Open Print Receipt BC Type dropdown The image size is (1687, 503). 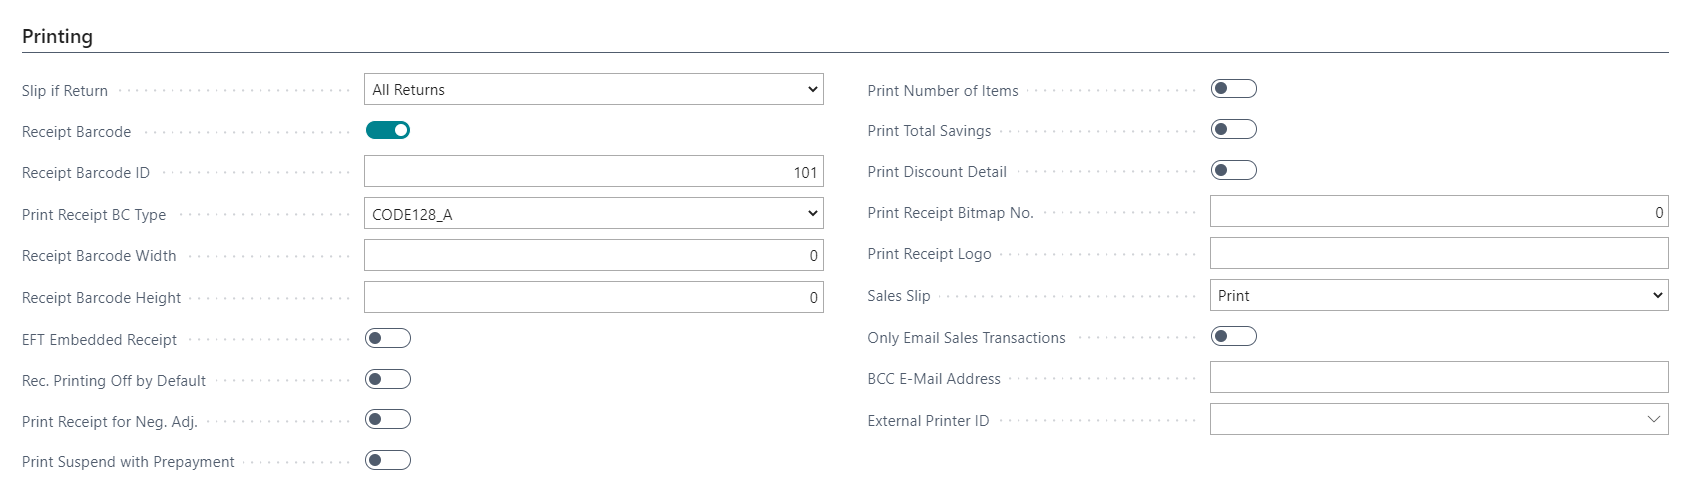[593, 213]
